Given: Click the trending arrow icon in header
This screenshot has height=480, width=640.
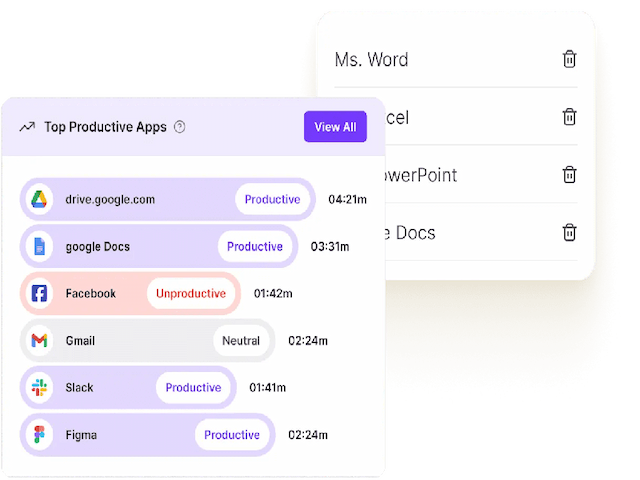Looking at the screenshot, I should coord(27,127).
